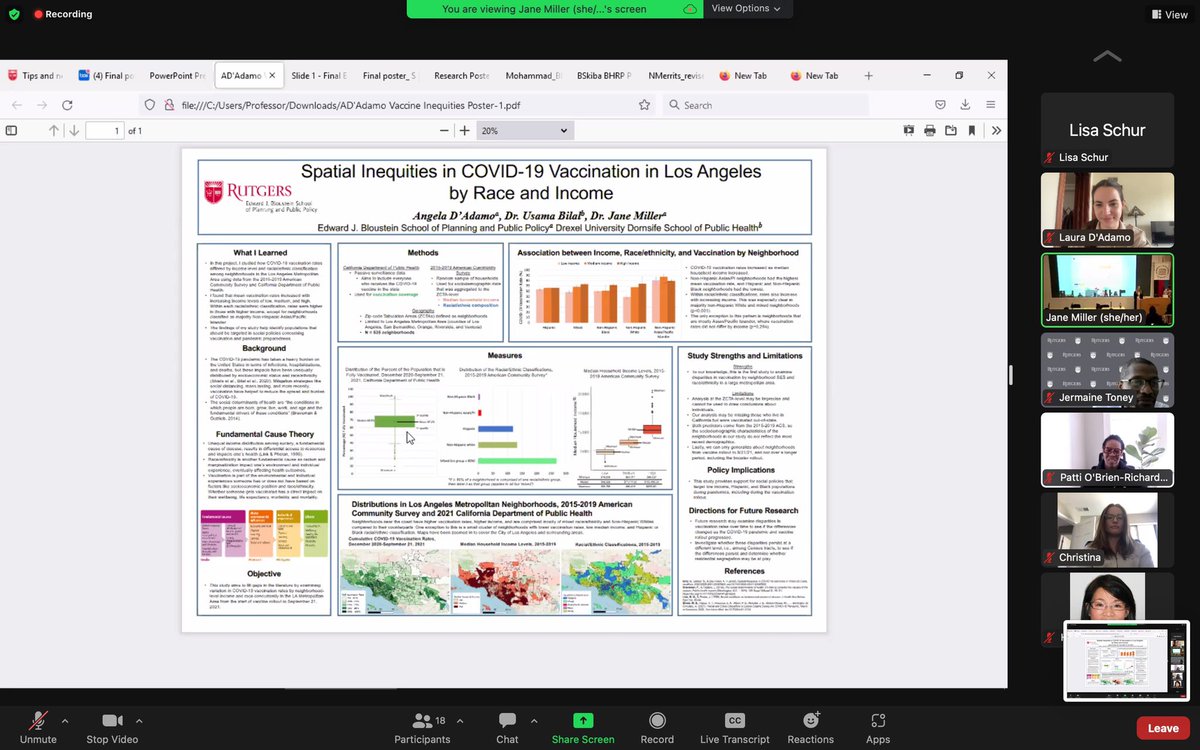
Task: Expand participants options caret
Action: pyautogui.click(x=458, y=720)
